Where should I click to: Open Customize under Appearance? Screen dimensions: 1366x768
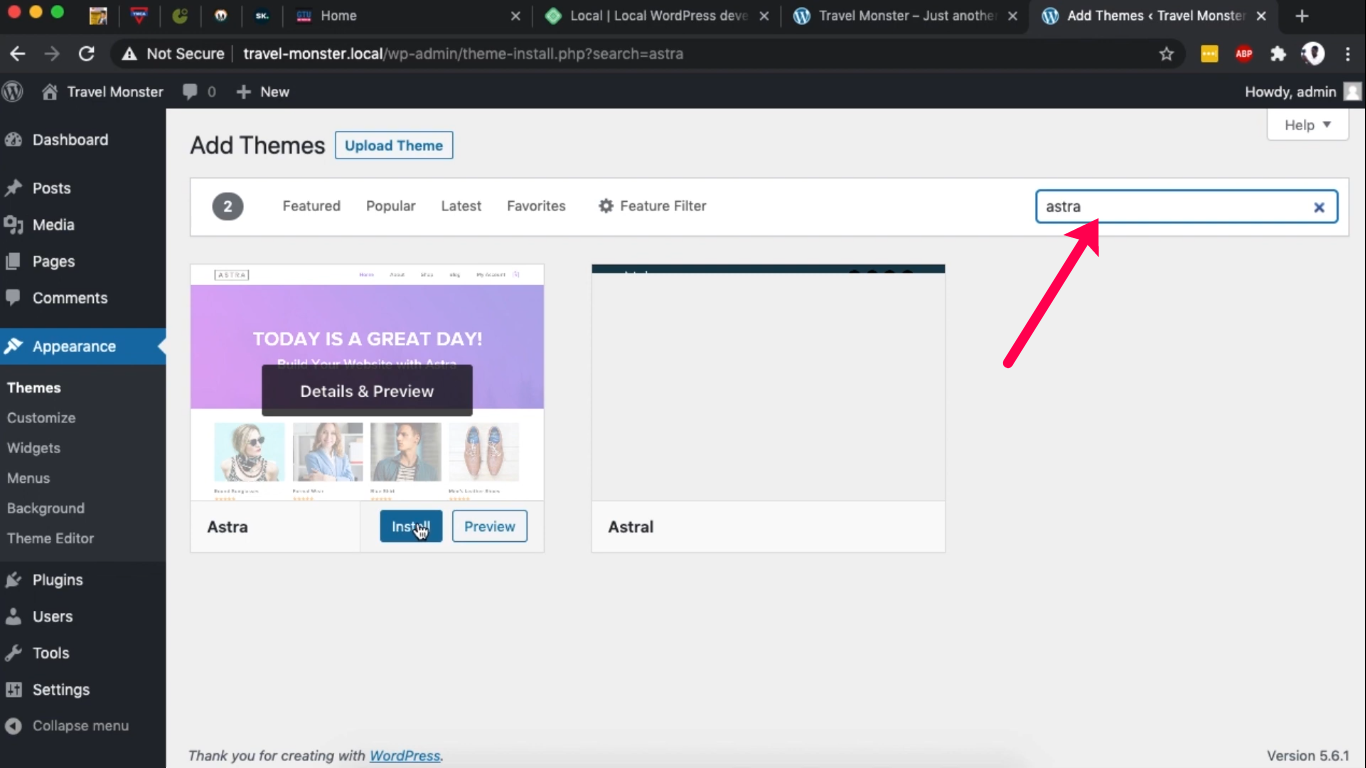pyautogui.click(x=41, y=418)
